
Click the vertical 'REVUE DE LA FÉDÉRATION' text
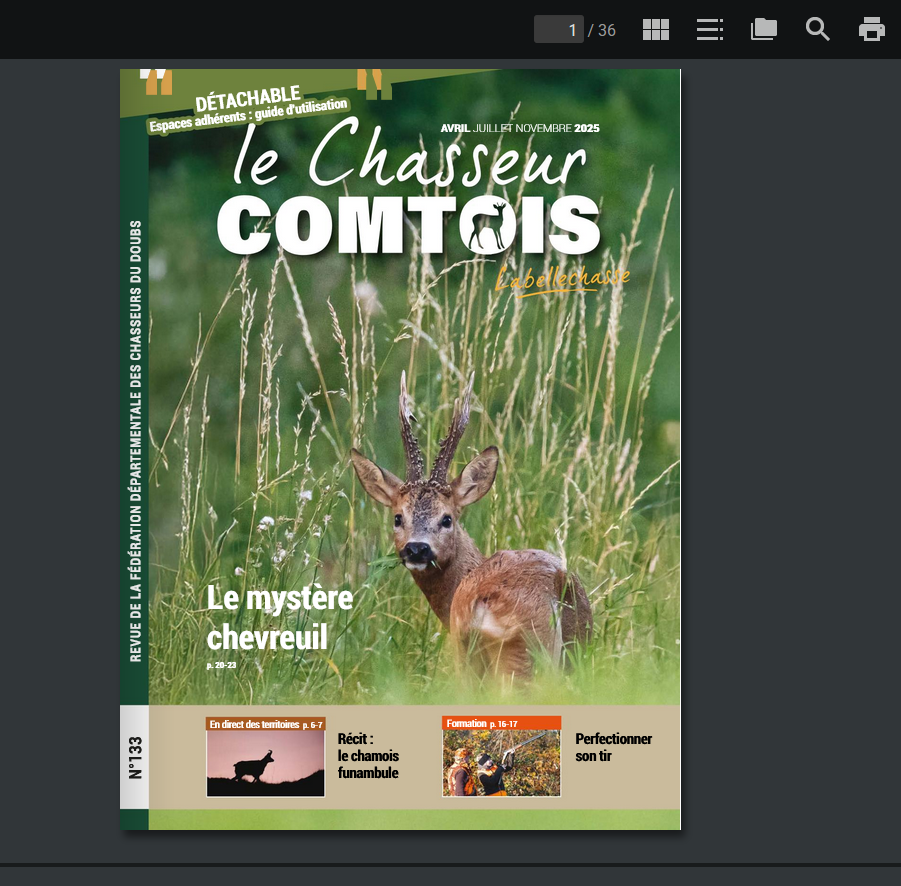coord(135,441)
